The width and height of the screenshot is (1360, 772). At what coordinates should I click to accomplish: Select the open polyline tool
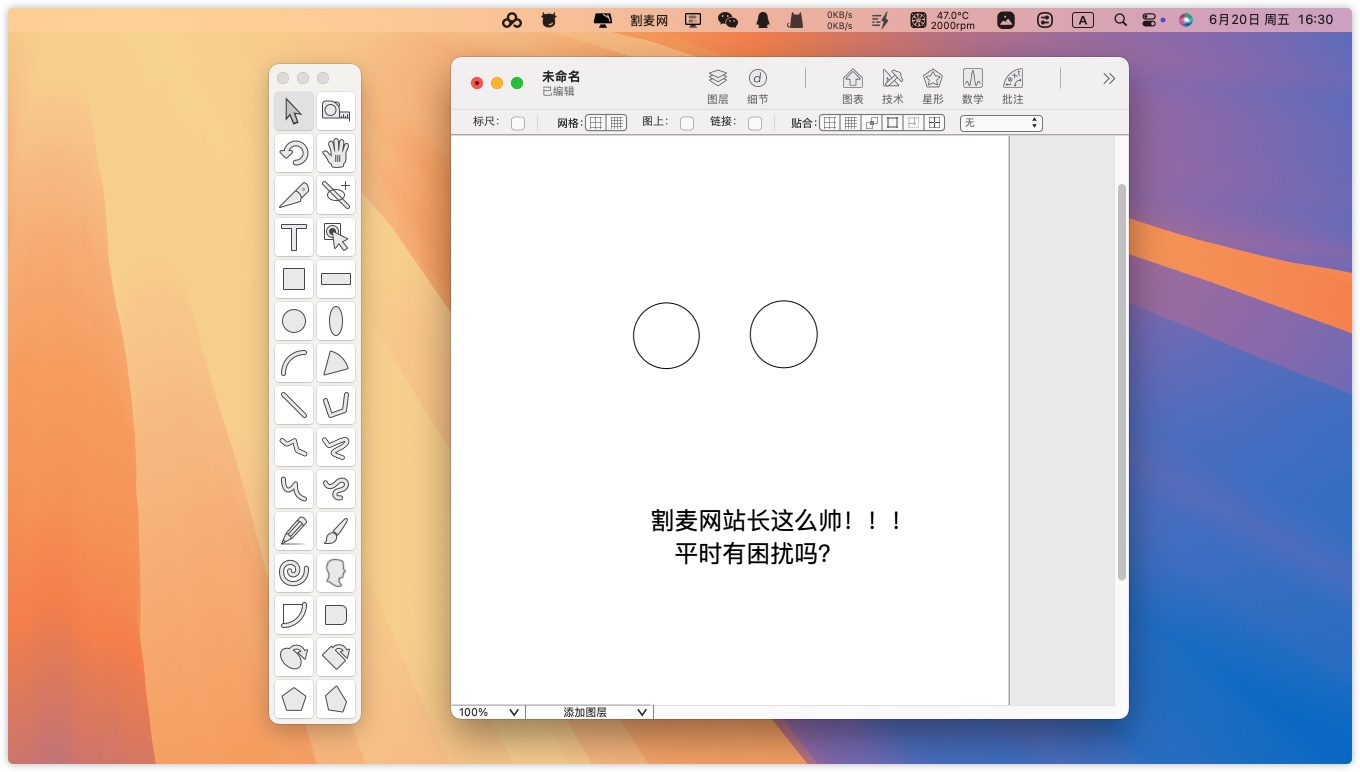tap(336, 405)
